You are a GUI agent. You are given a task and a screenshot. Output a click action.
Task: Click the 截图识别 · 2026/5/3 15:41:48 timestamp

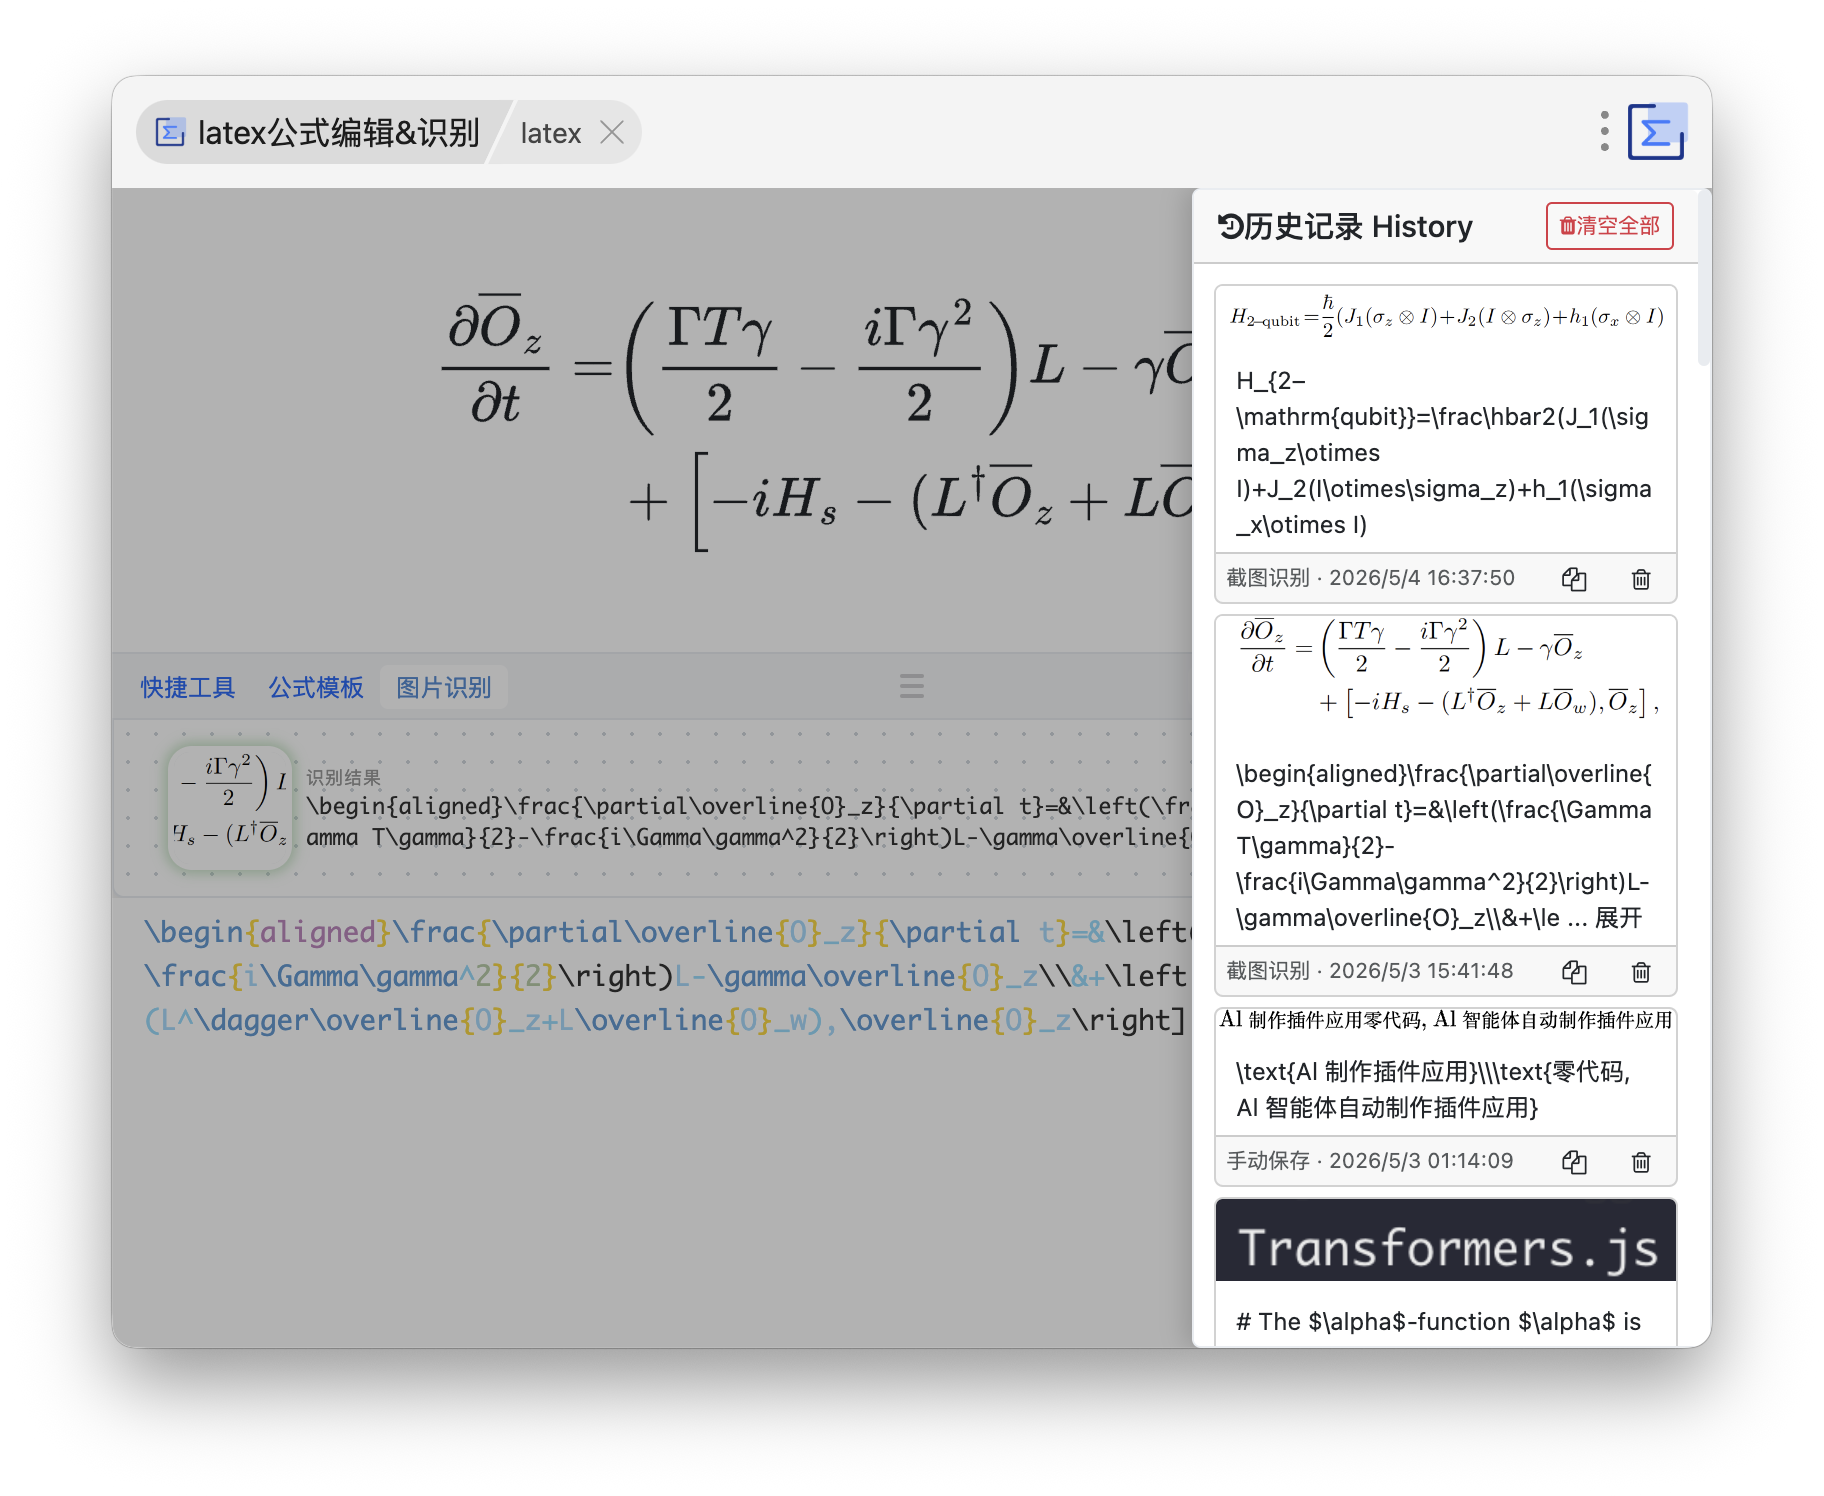click(1370, 971)
